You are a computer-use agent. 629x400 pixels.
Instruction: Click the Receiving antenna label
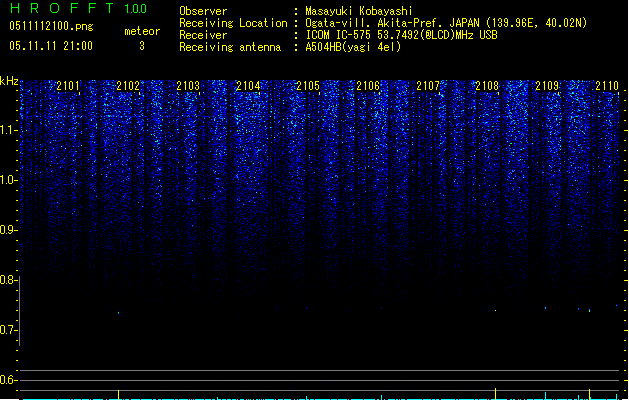(230, 47)
